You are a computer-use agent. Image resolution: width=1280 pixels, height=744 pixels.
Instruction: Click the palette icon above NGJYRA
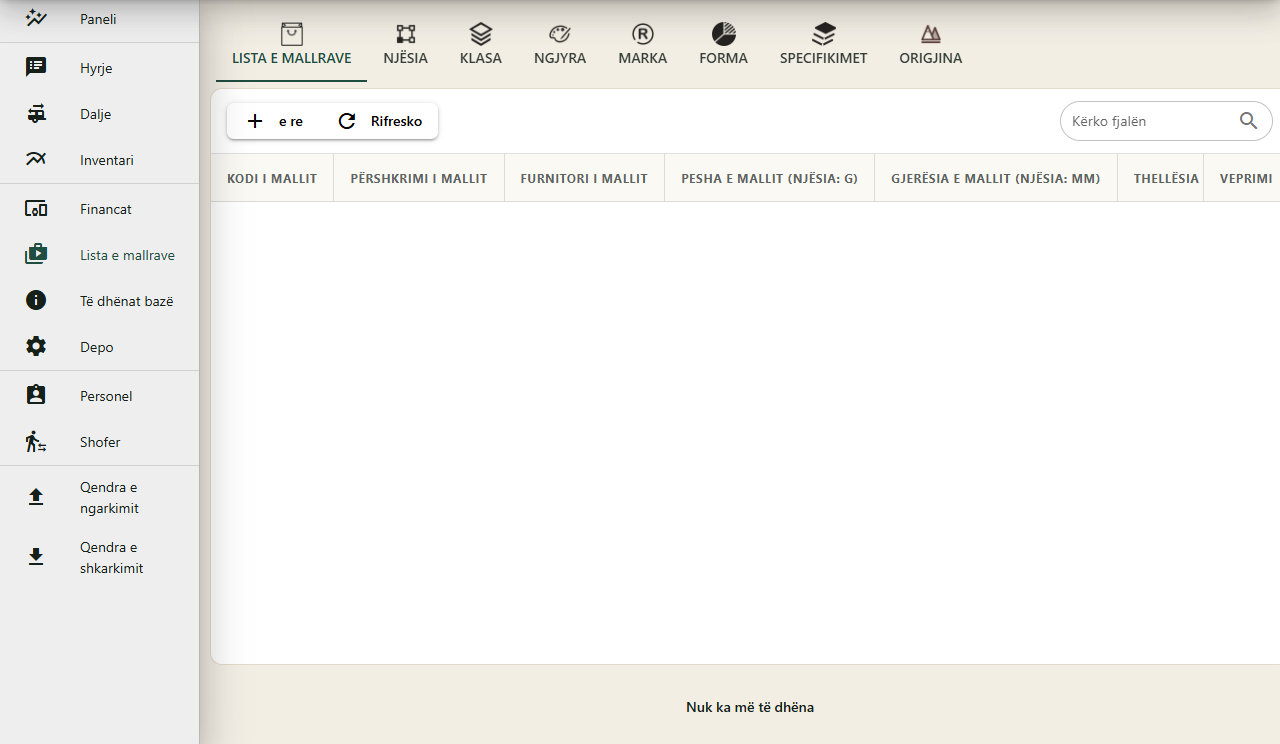(560, 34)
